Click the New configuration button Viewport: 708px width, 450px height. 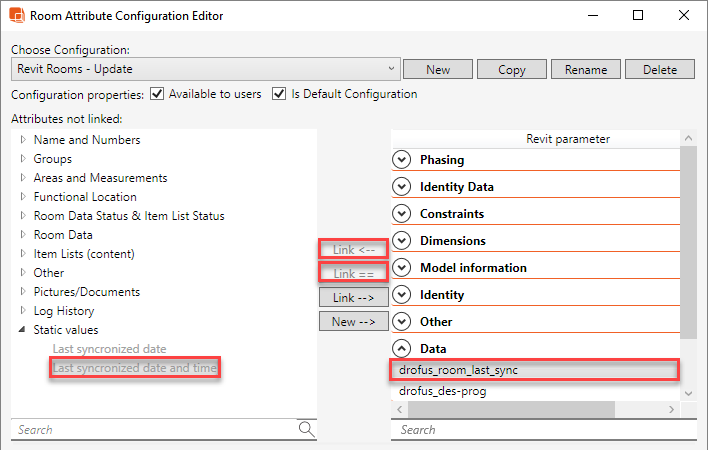437,69
